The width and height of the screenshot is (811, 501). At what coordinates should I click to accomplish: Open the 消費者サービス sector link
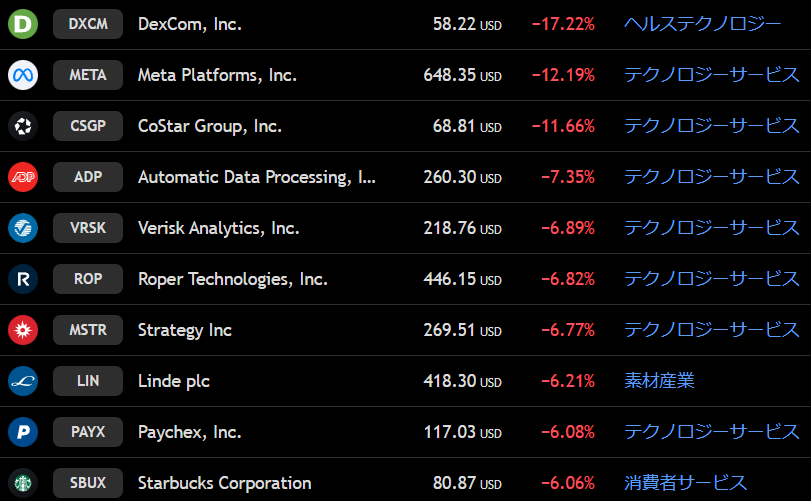[685, 483]
